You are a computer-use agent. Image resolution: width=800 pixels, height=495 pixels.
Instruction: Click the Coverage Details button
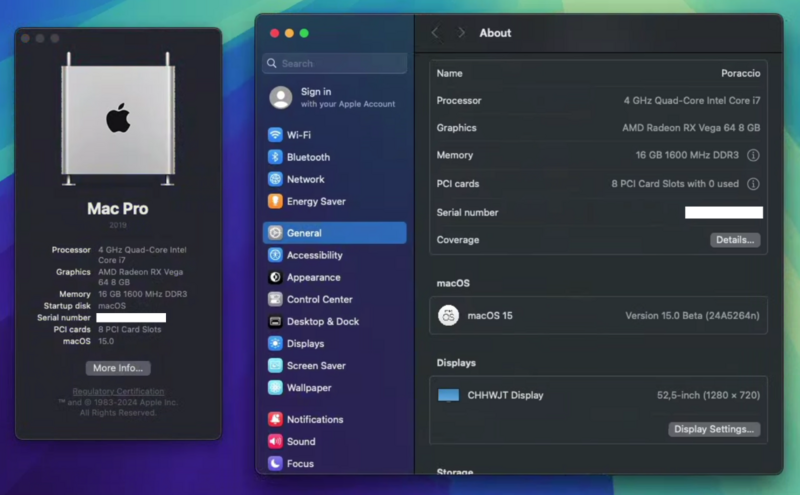coord(735,240)
